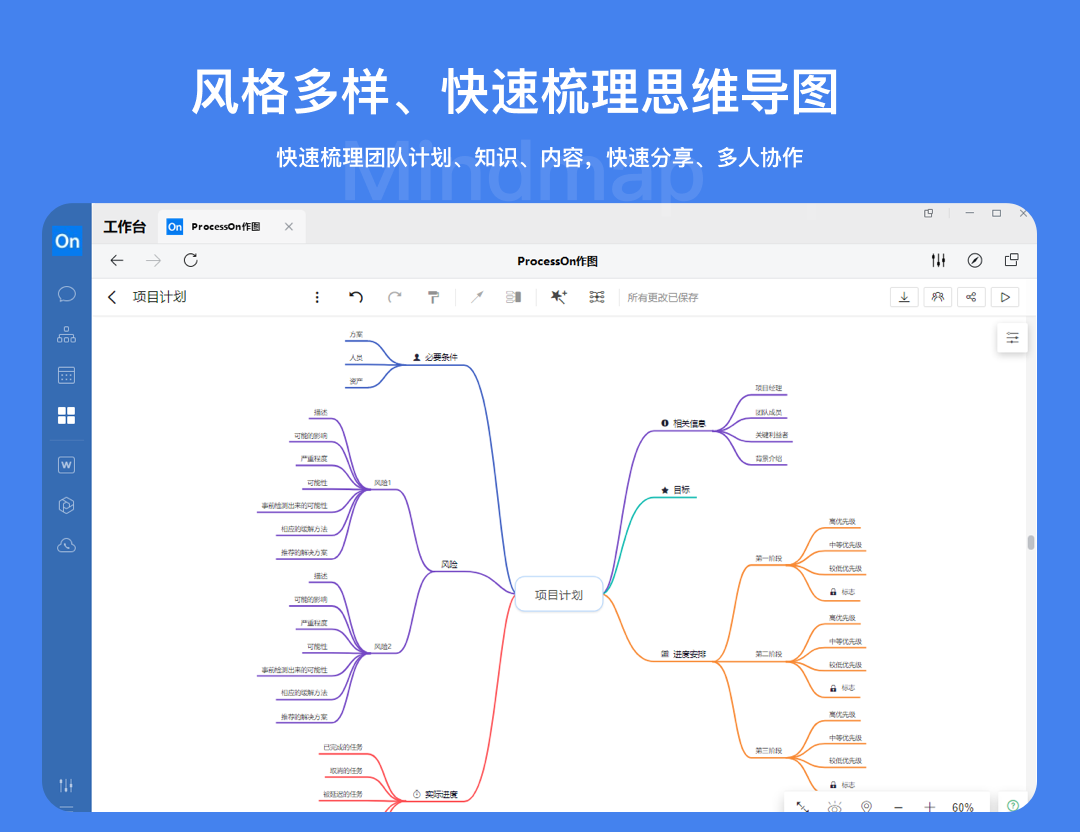The width and height of the screenshot is (1080, 832).
Task: Select the 取消的任务 node
Action: pyautogui.click(x=346, y=771)
